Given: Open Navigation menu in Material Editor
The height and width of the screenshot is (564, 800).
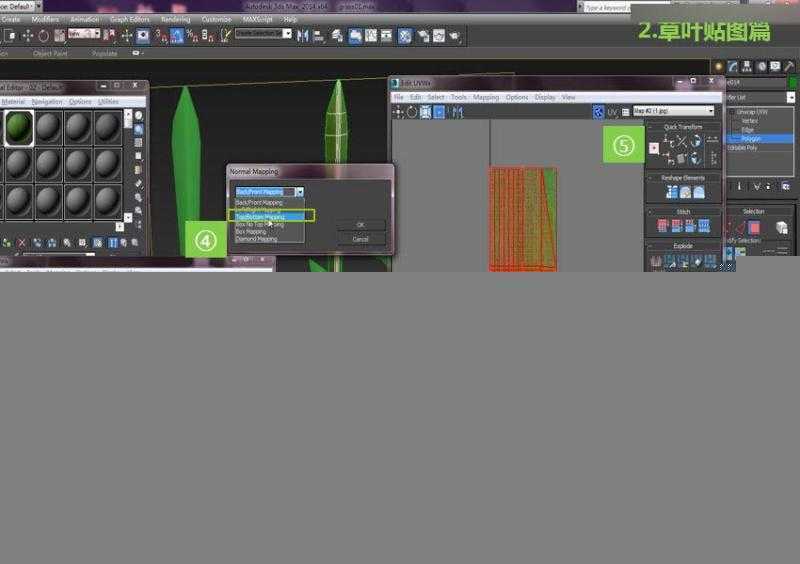Looking at the screenshot, I should coord(47,102).
